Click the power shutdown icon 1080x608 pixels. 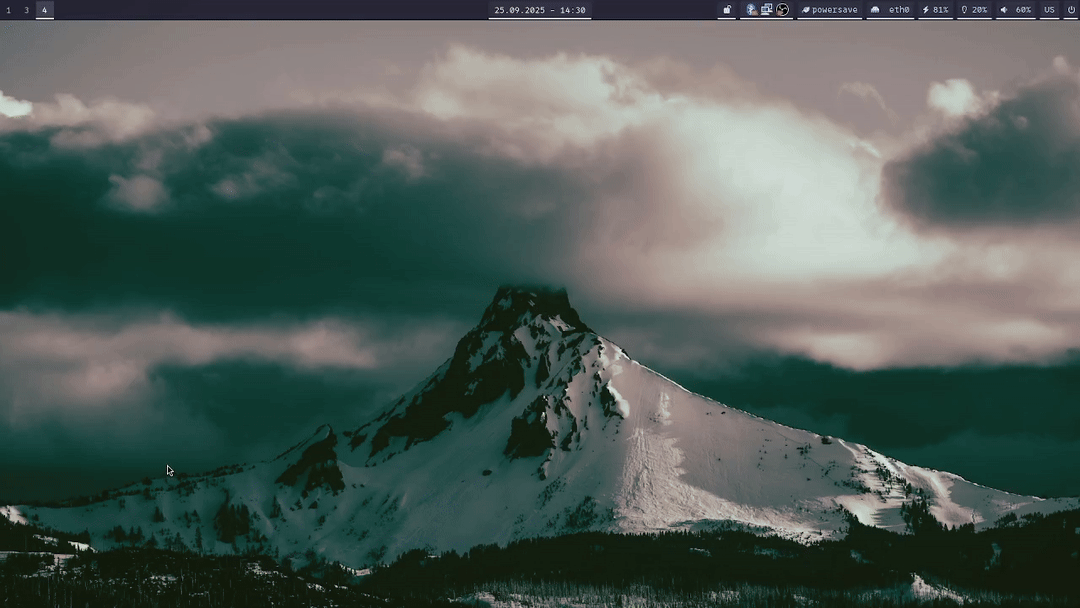click(1071, 10)
